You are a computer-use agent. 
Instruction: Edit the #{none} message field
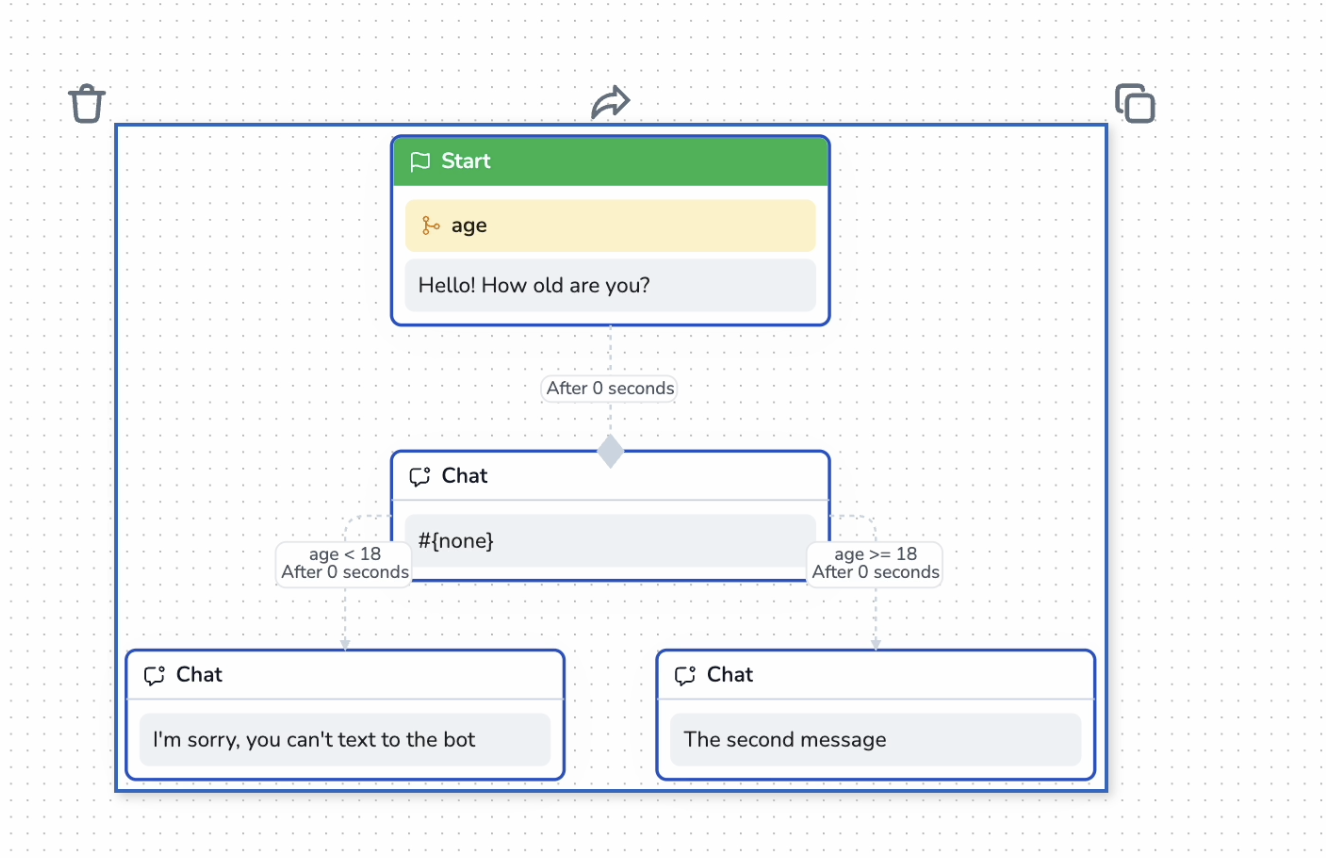coord(610,541)
